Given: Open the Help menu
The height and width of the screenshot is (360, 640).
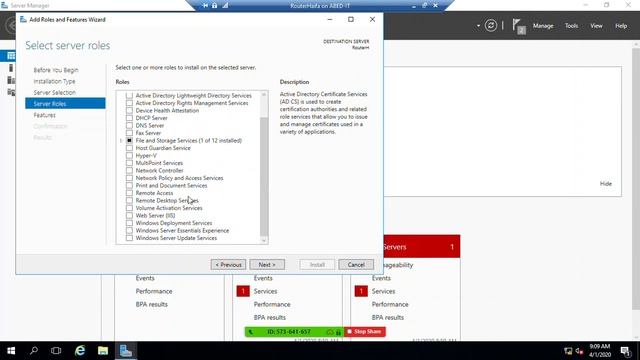Looking at the screenshot, I should click(x=621, y=26).
